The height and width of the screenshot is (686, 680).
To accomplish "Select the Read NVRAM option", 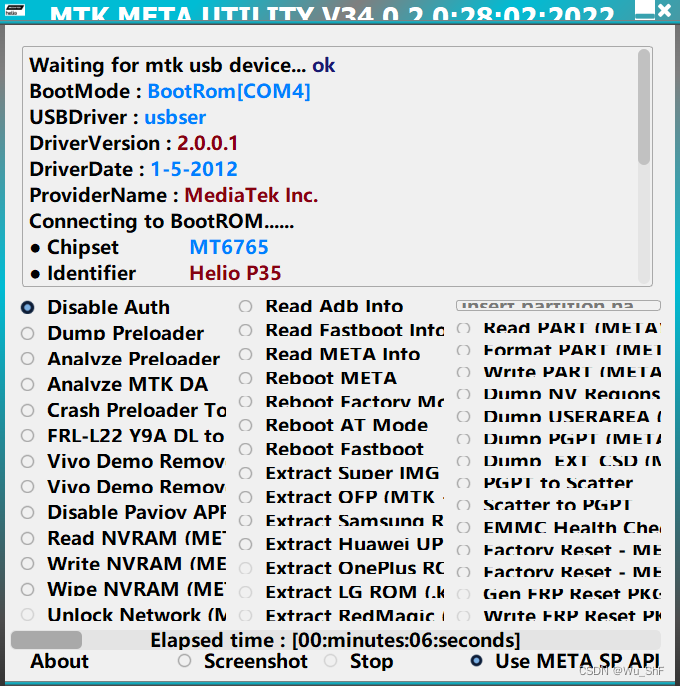I will pyautogui.click(x=123, y=538).
